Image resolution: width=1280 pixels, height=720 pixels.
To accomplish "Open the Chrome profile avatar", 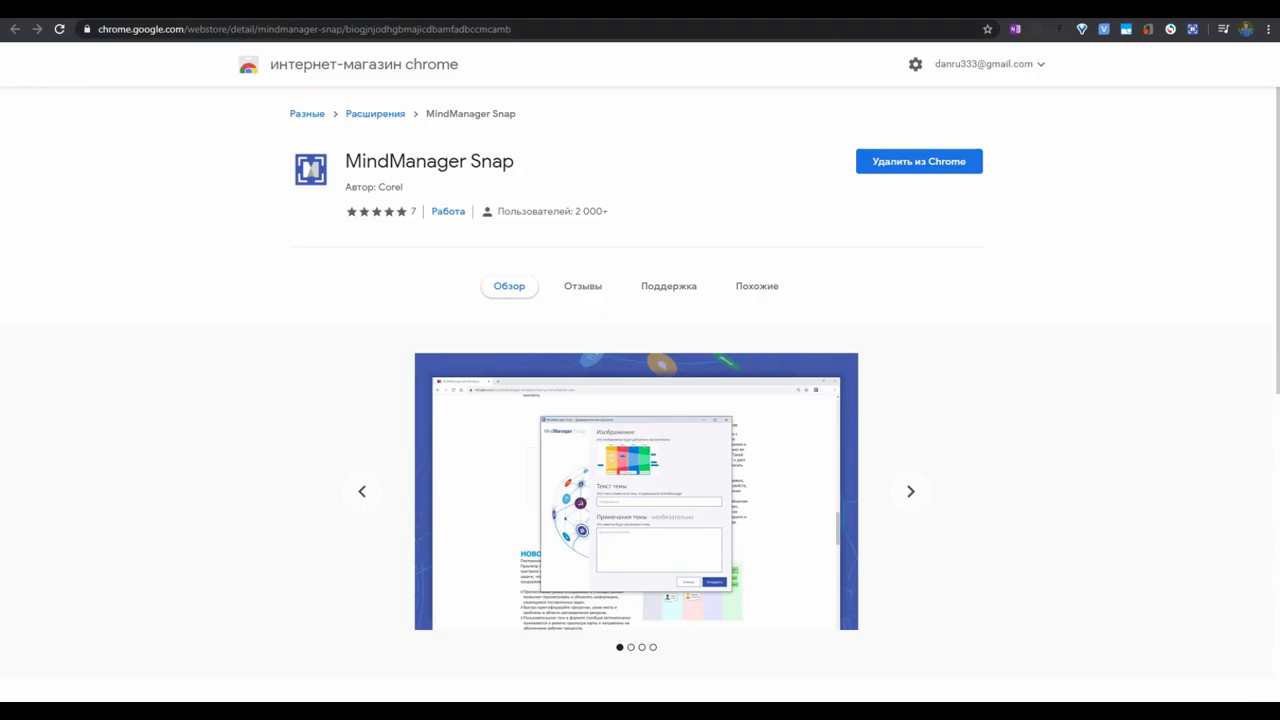I will tap(1246, 29).
